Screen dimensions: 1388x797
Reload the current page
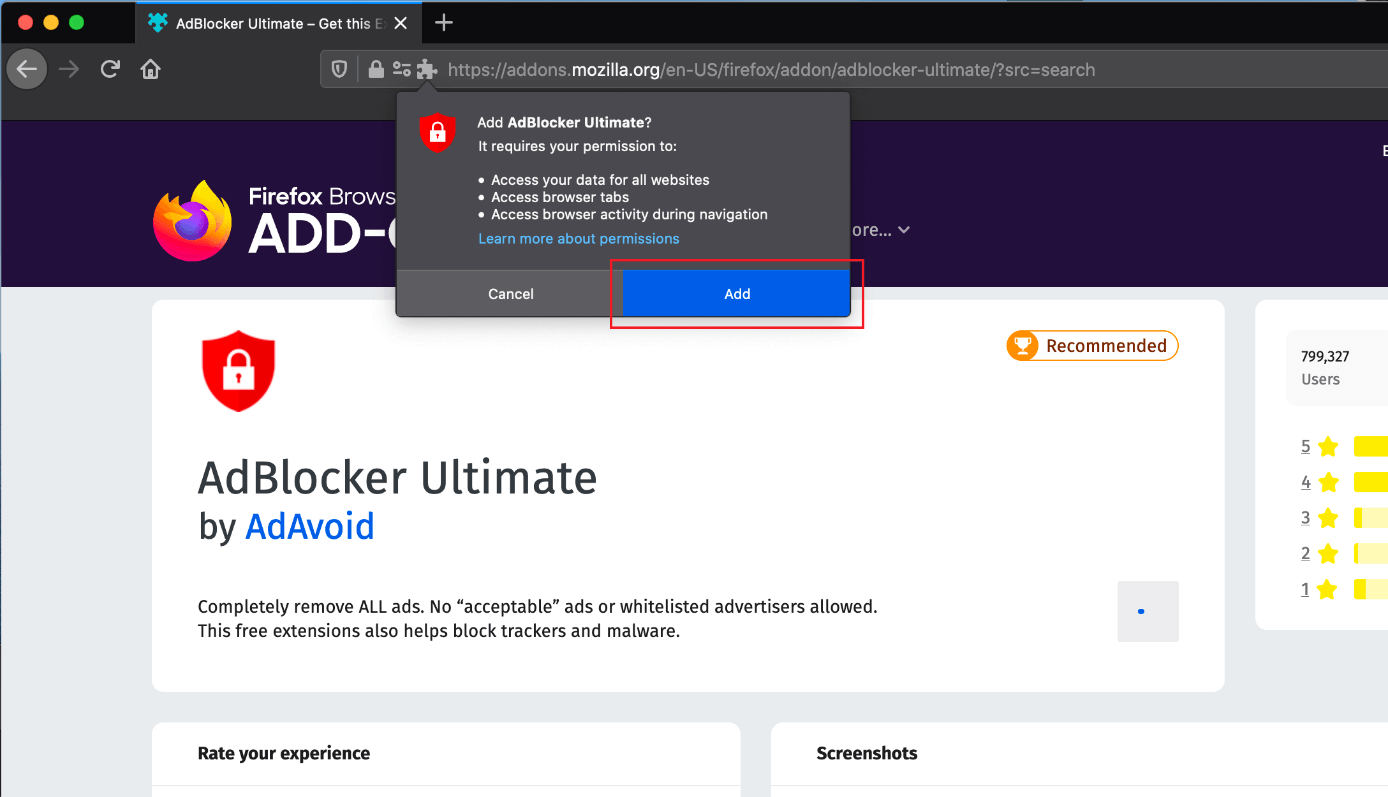coord(110,69)
